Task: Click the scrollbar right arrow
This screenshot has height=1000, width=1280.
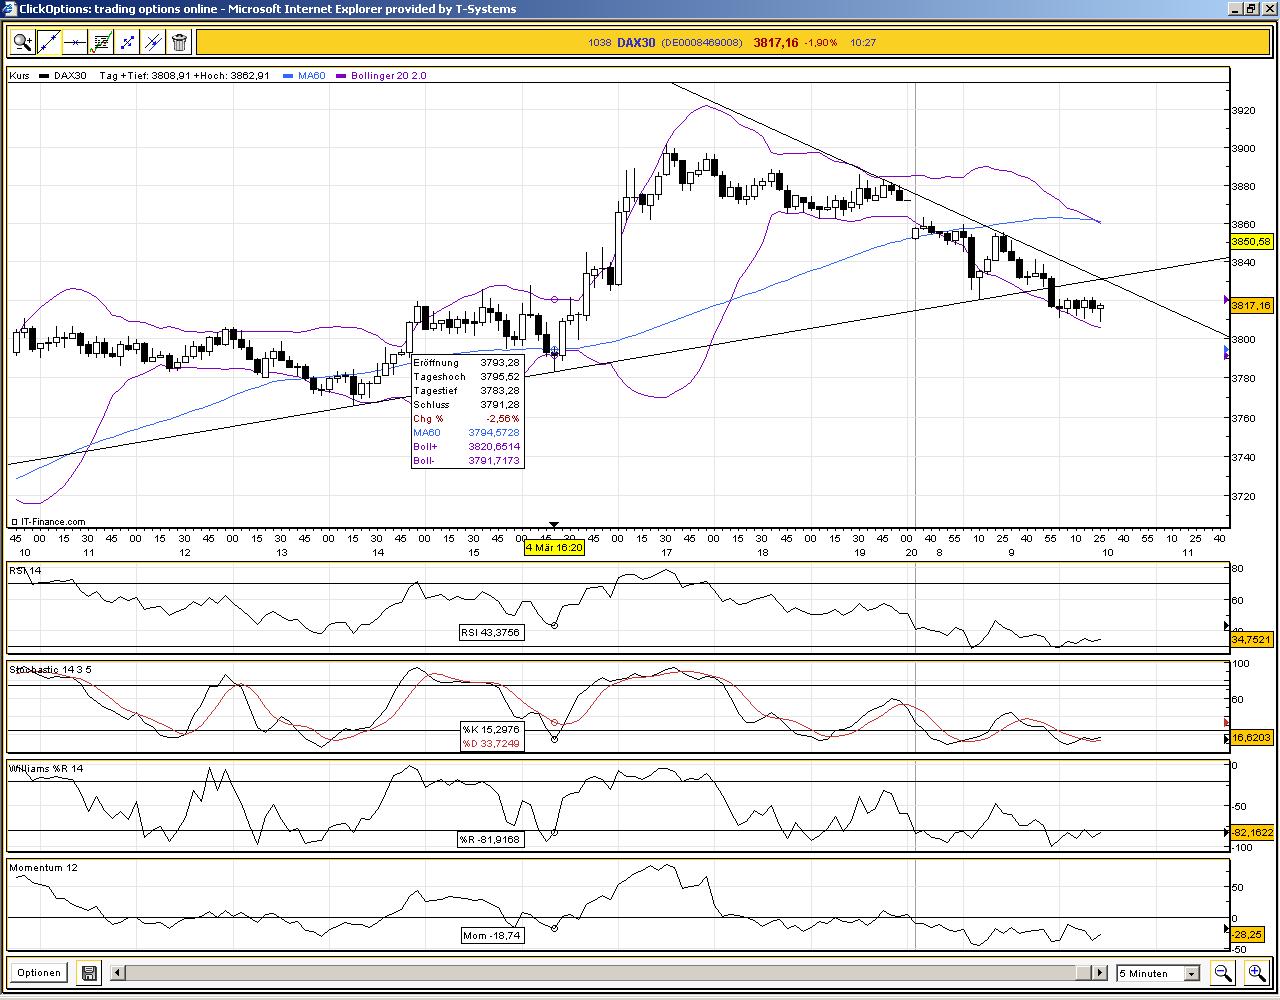Action: point(1099,972)
